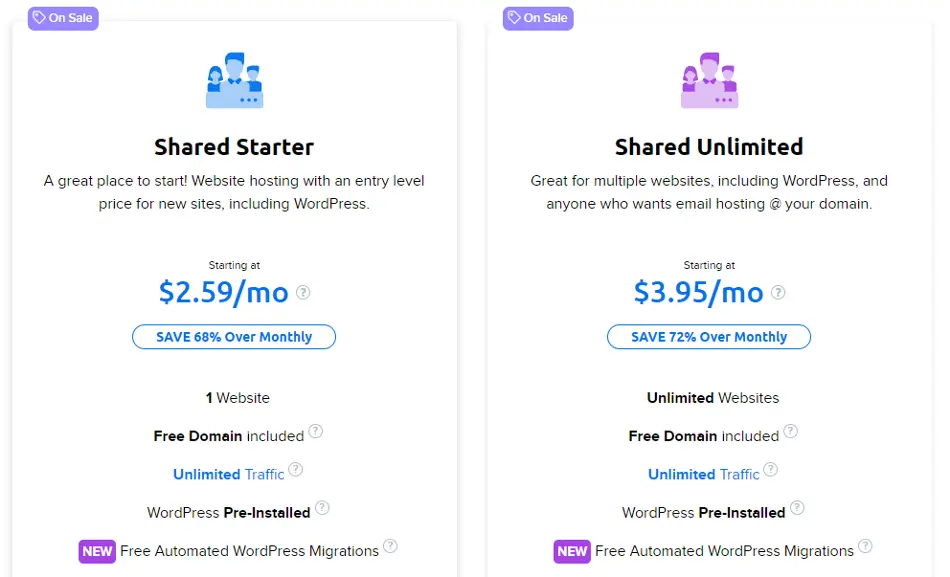The width and height of the screenshot is (950, 577).
Task: Click the Shared Unlimited price help icon
Action: point(778,293)
